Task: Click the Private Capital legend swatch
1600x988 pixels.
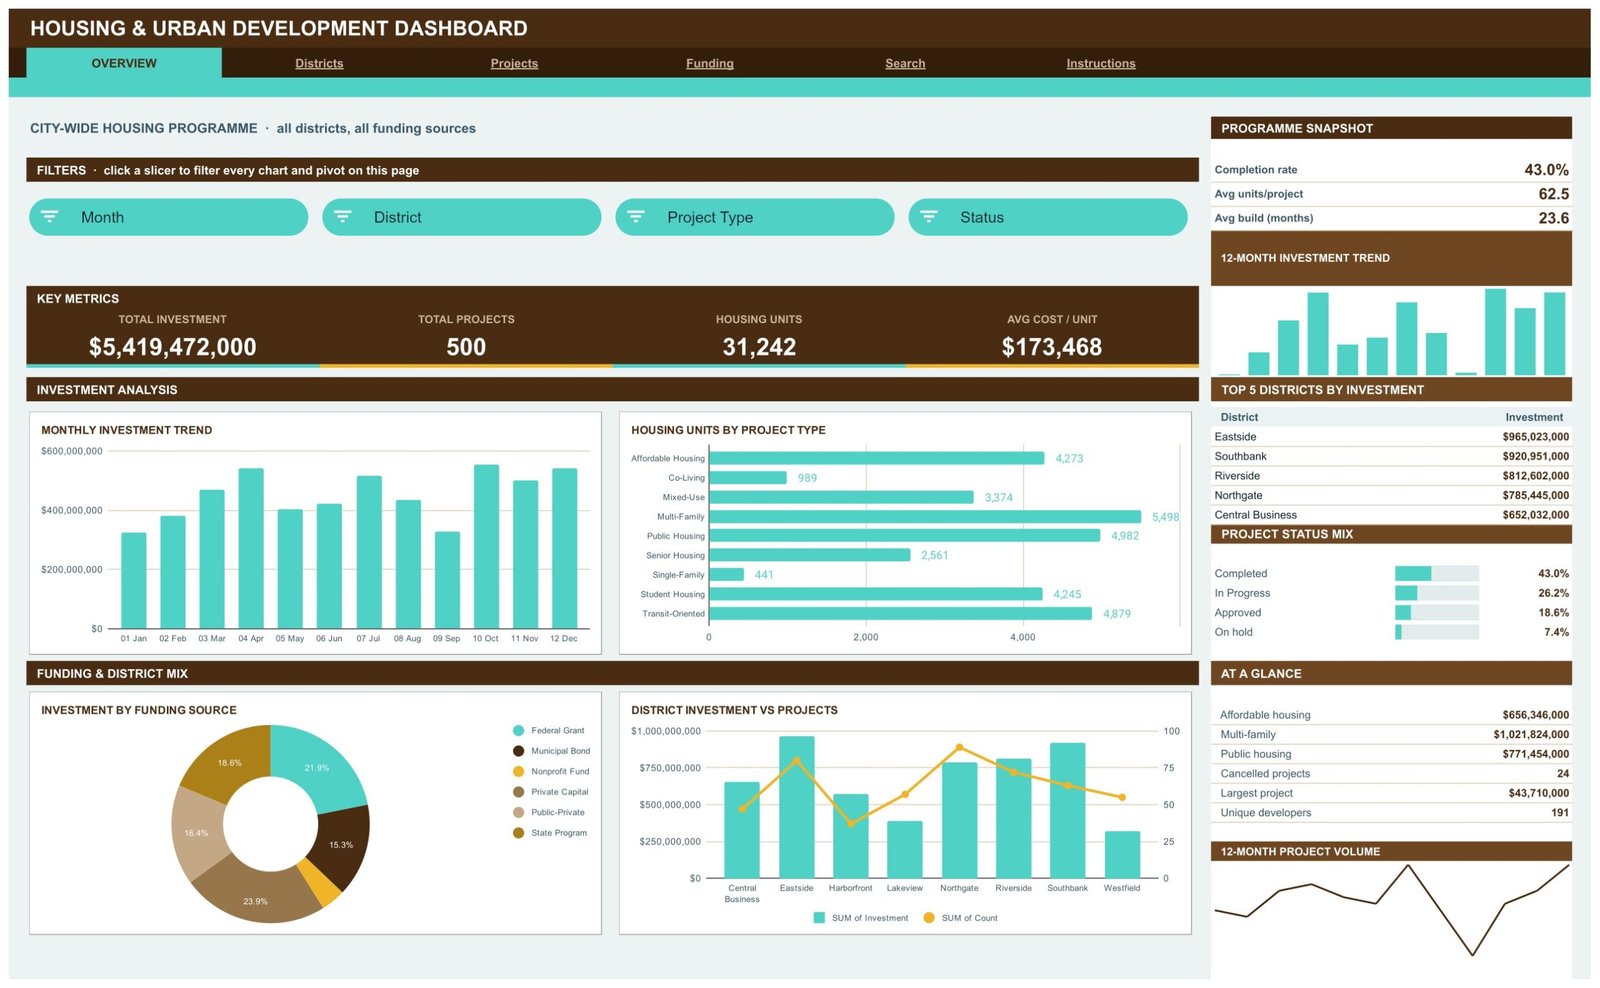Action: pos(518,792)
